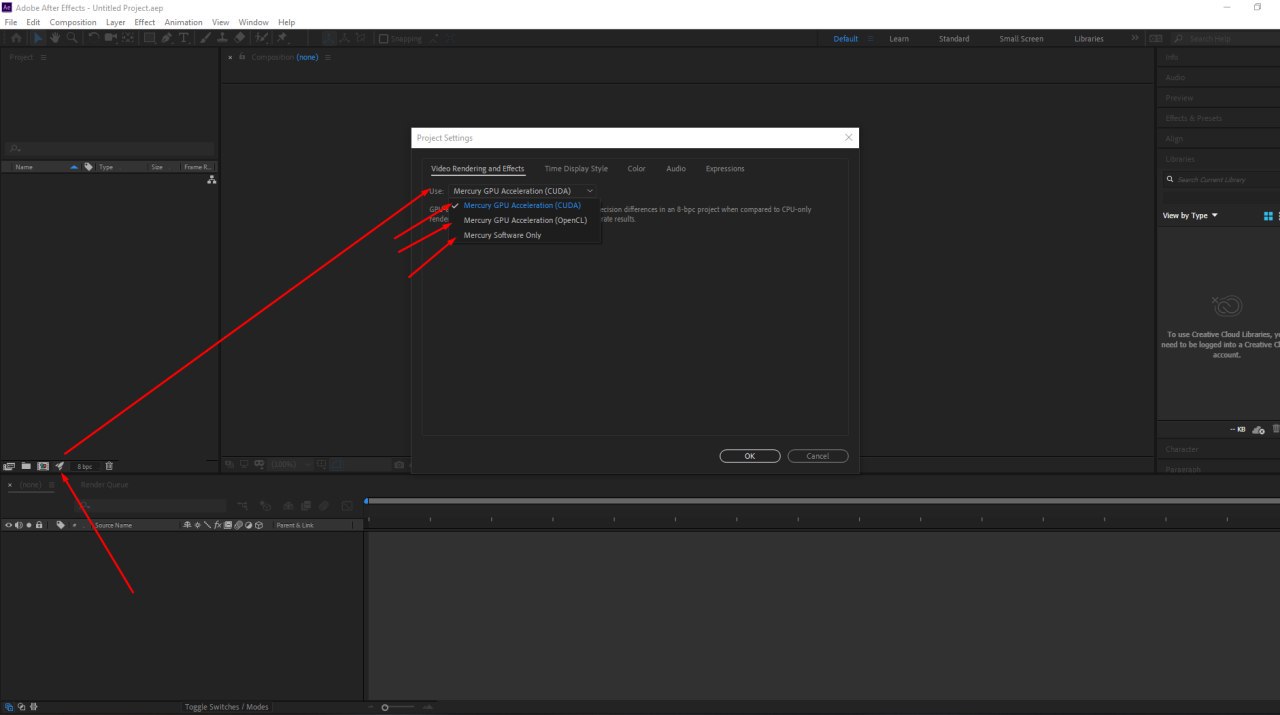Open the Project panel menu icon

tap(44, 57)
